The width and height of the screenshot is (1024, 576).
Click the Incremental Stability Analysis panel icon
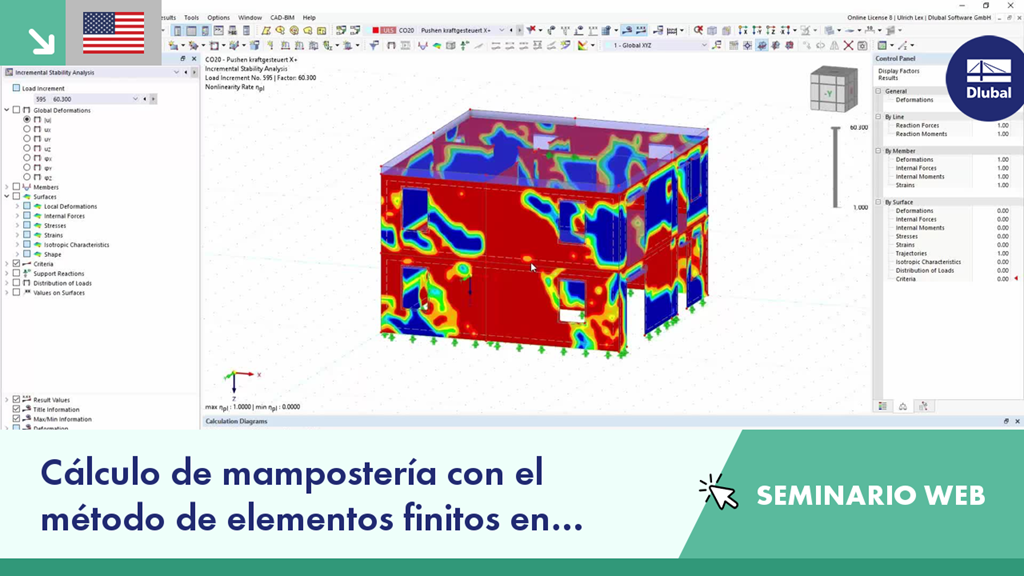click(x=9, y=72)
